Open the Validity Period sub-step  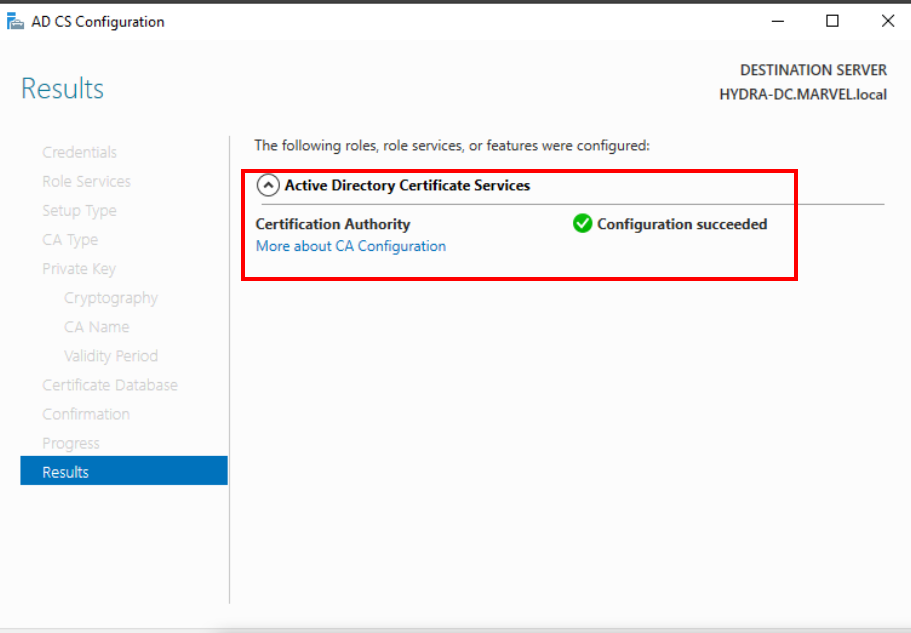click(111, 356)
